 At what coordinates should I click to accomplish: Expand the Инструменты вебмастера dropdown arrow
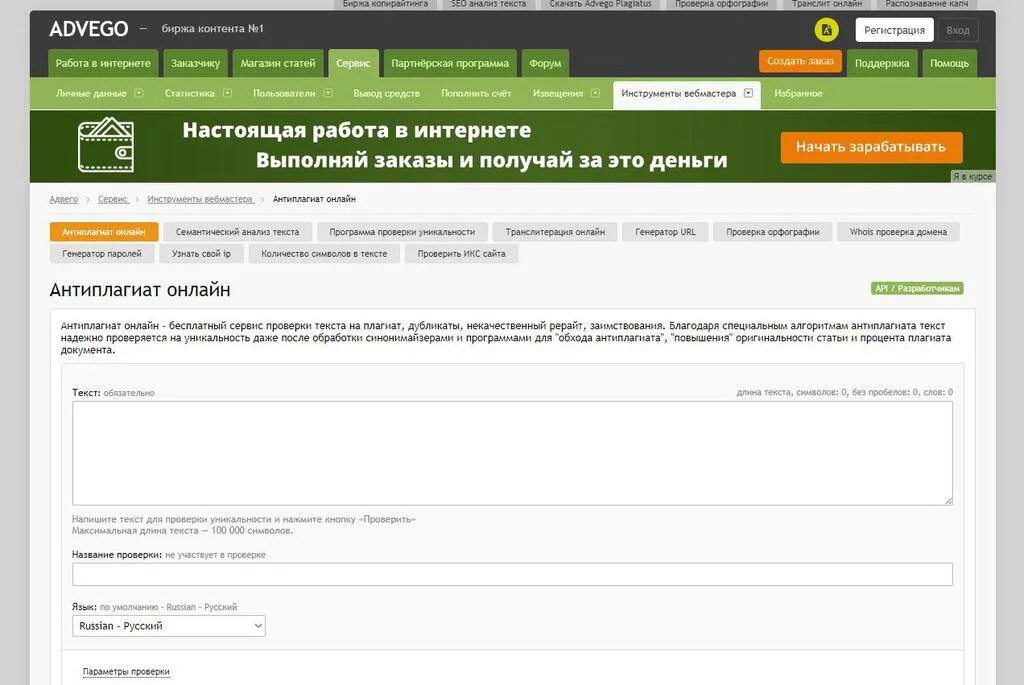click(748, 93)
